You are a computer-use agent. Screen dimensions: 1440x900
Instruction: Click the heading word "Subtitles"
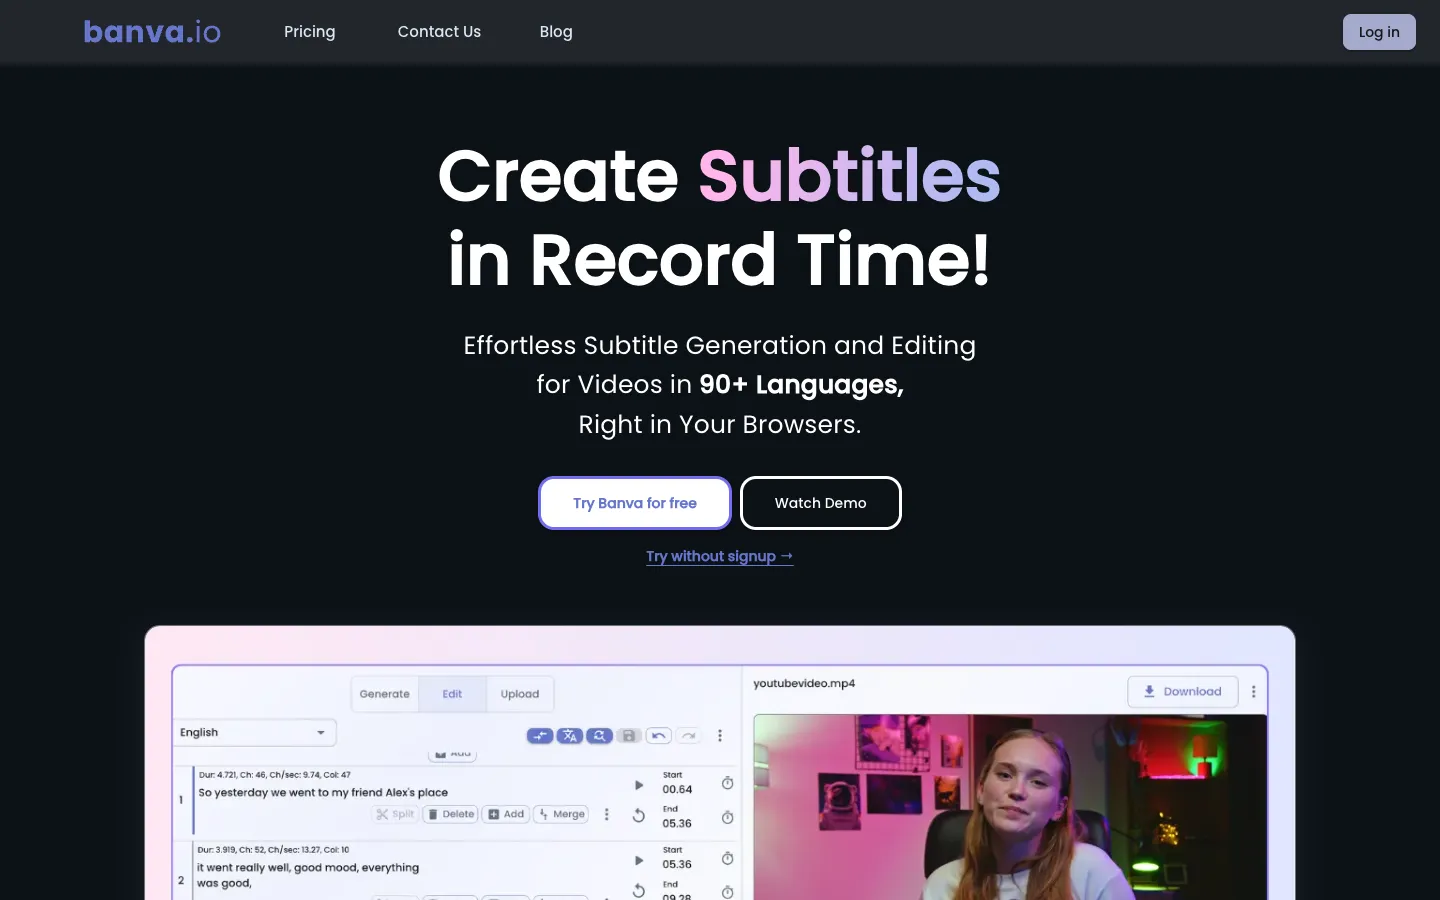tap(849, 176)
